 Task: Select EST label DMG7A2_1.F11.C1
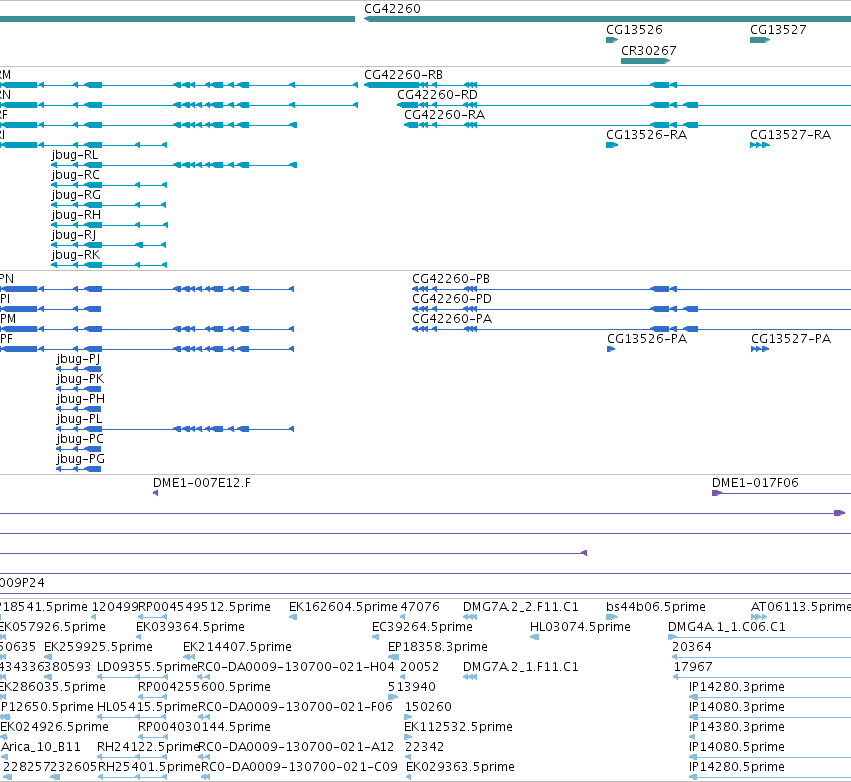(520, 667)
